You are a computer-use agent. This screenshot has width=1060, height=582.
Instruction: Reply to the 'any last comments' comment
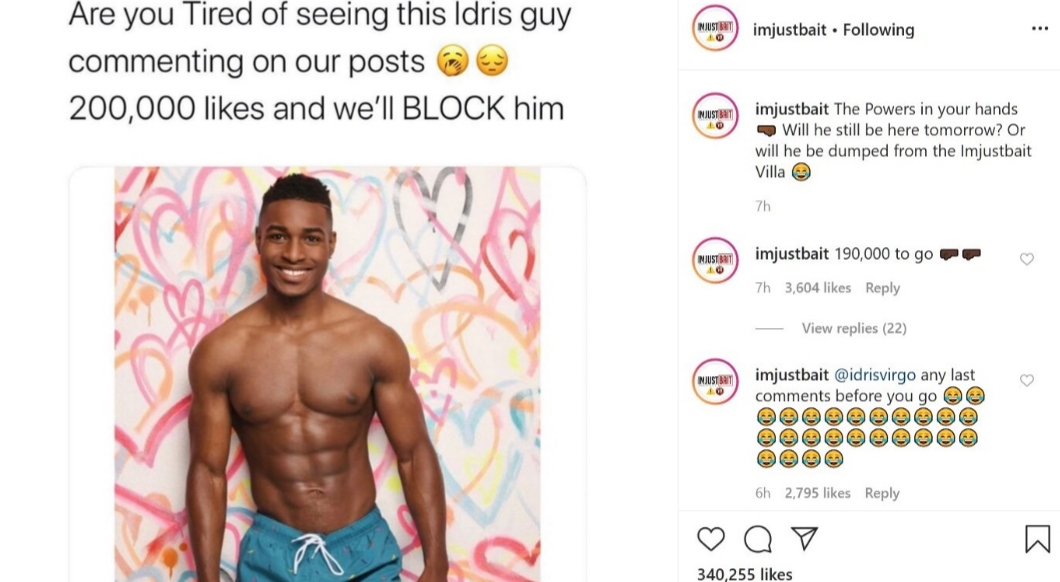882,493
